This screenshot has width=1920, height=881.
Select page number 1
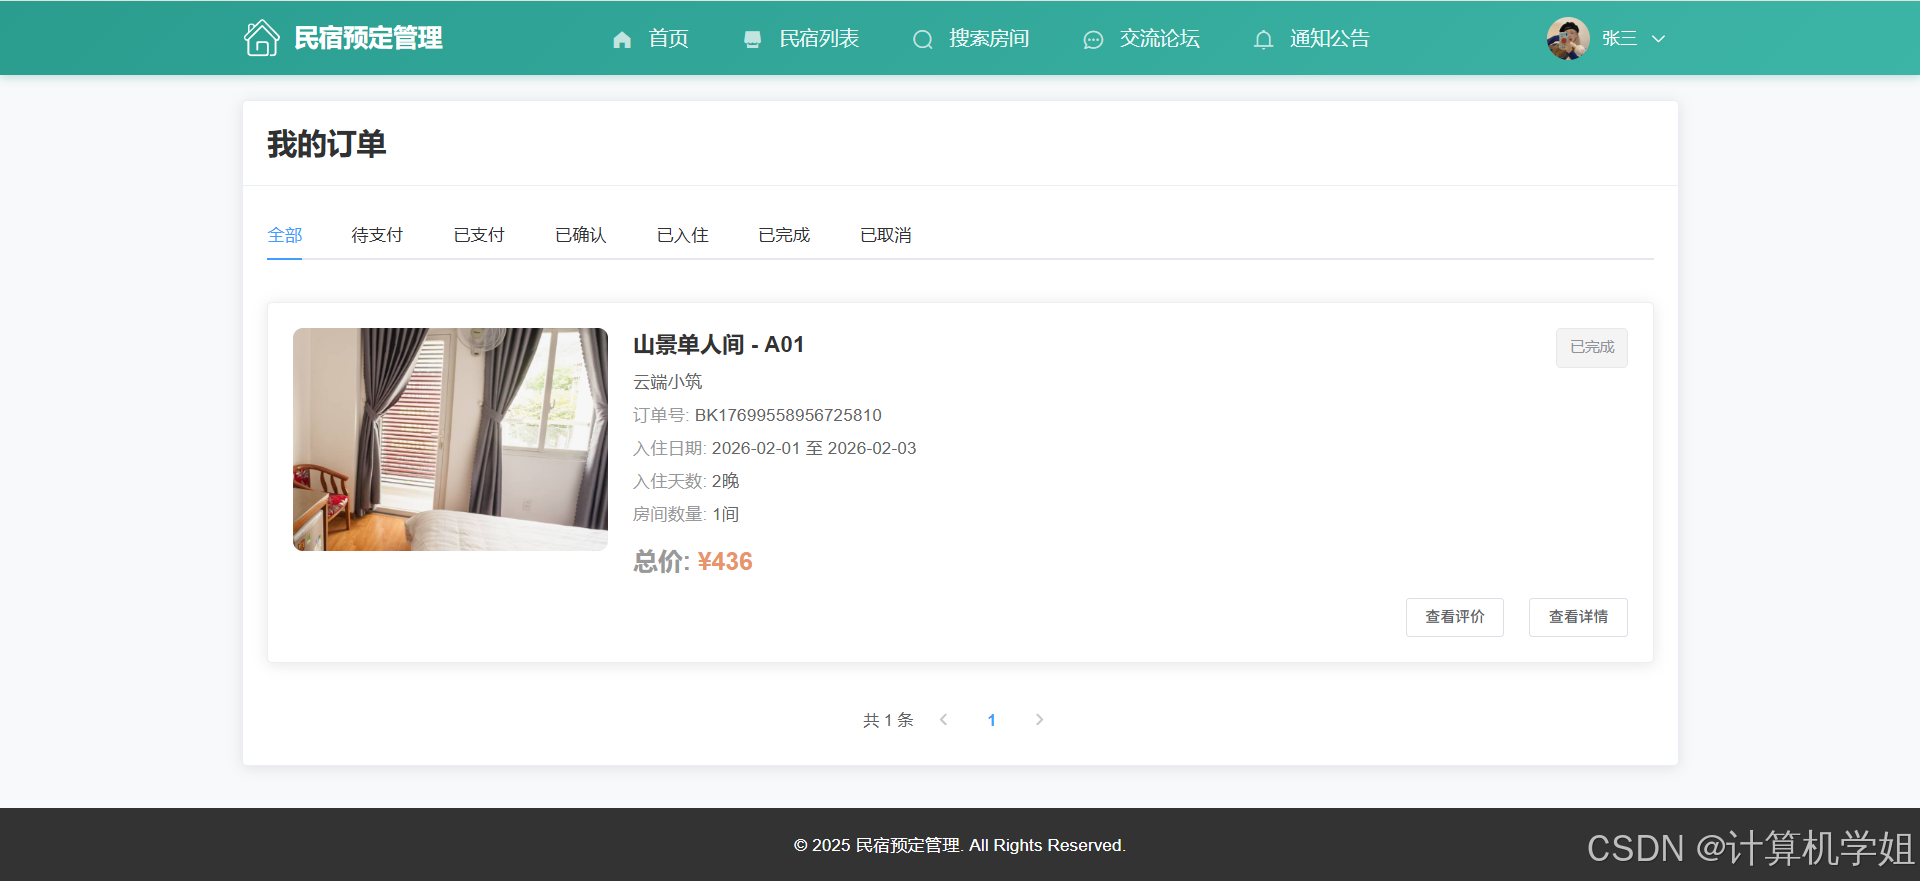991,720
